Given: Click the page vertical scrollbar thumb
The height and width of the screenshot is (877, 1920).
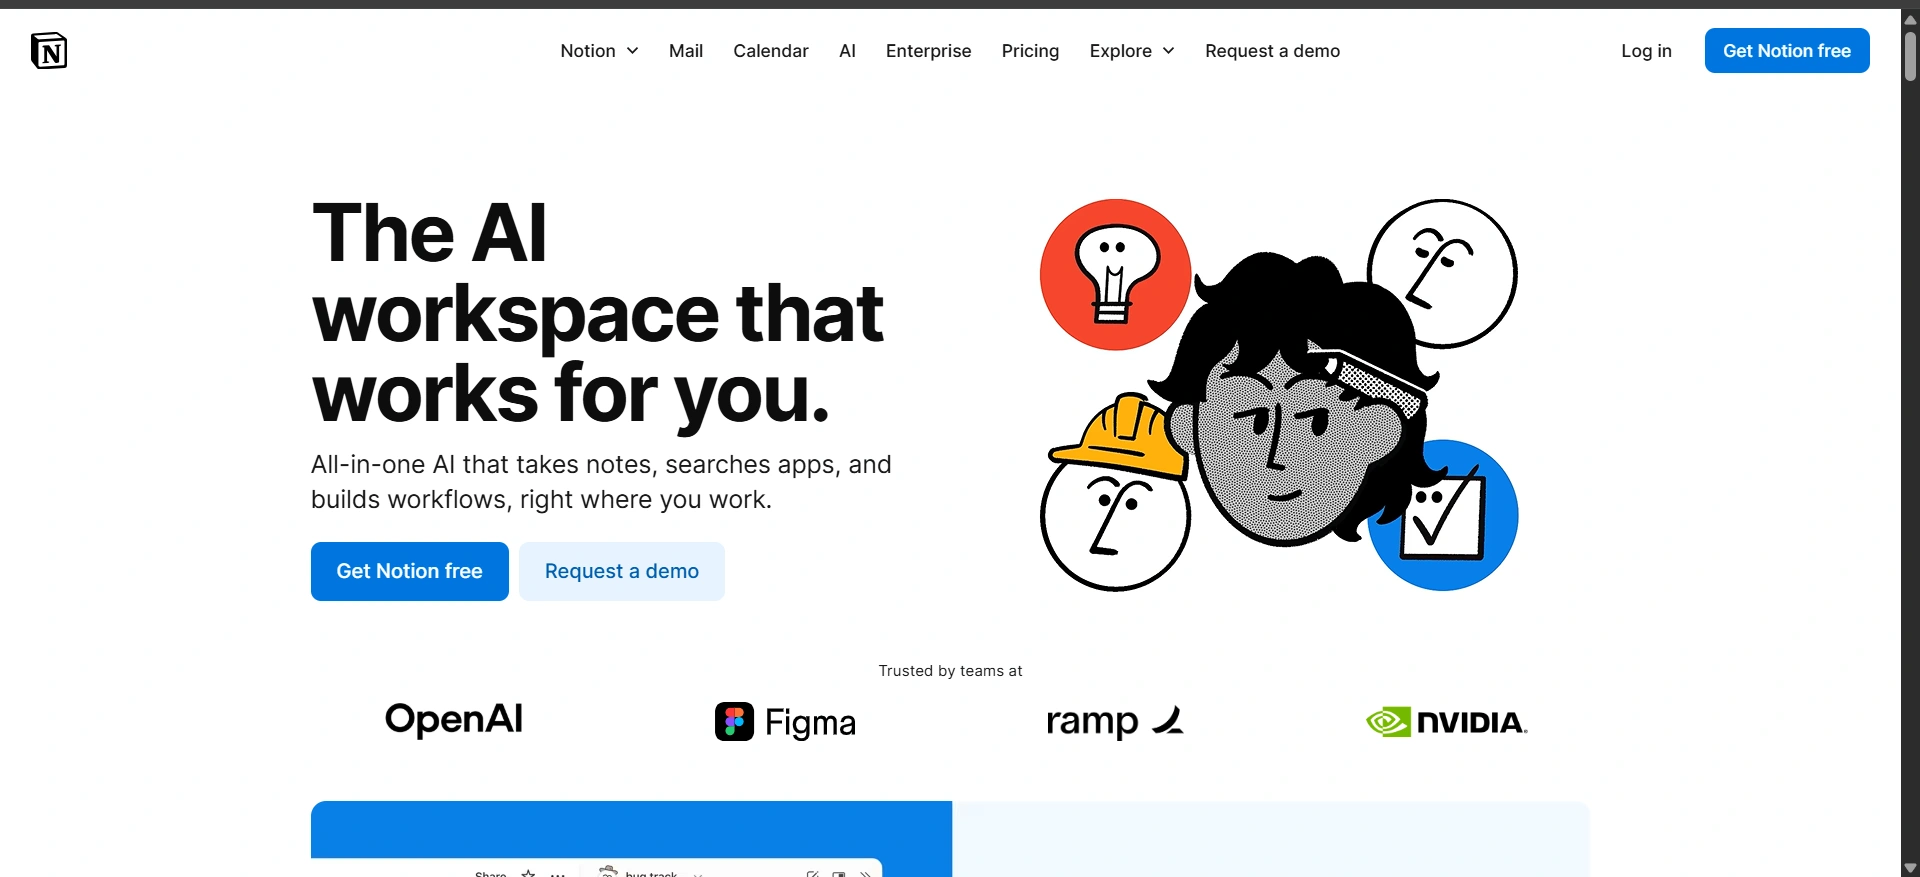Looking at the screenshot, I should pyautogui.click(x=1910, y=56).
